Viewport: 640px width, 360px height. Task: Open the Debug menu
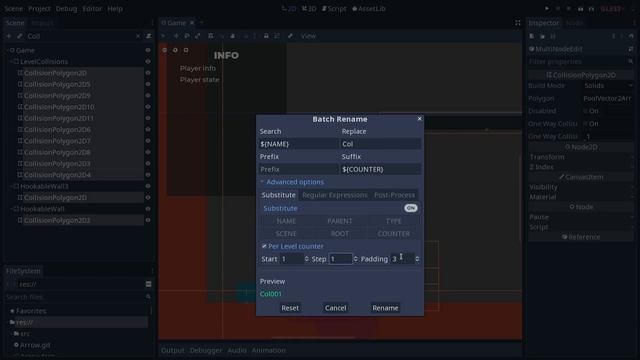66,9
